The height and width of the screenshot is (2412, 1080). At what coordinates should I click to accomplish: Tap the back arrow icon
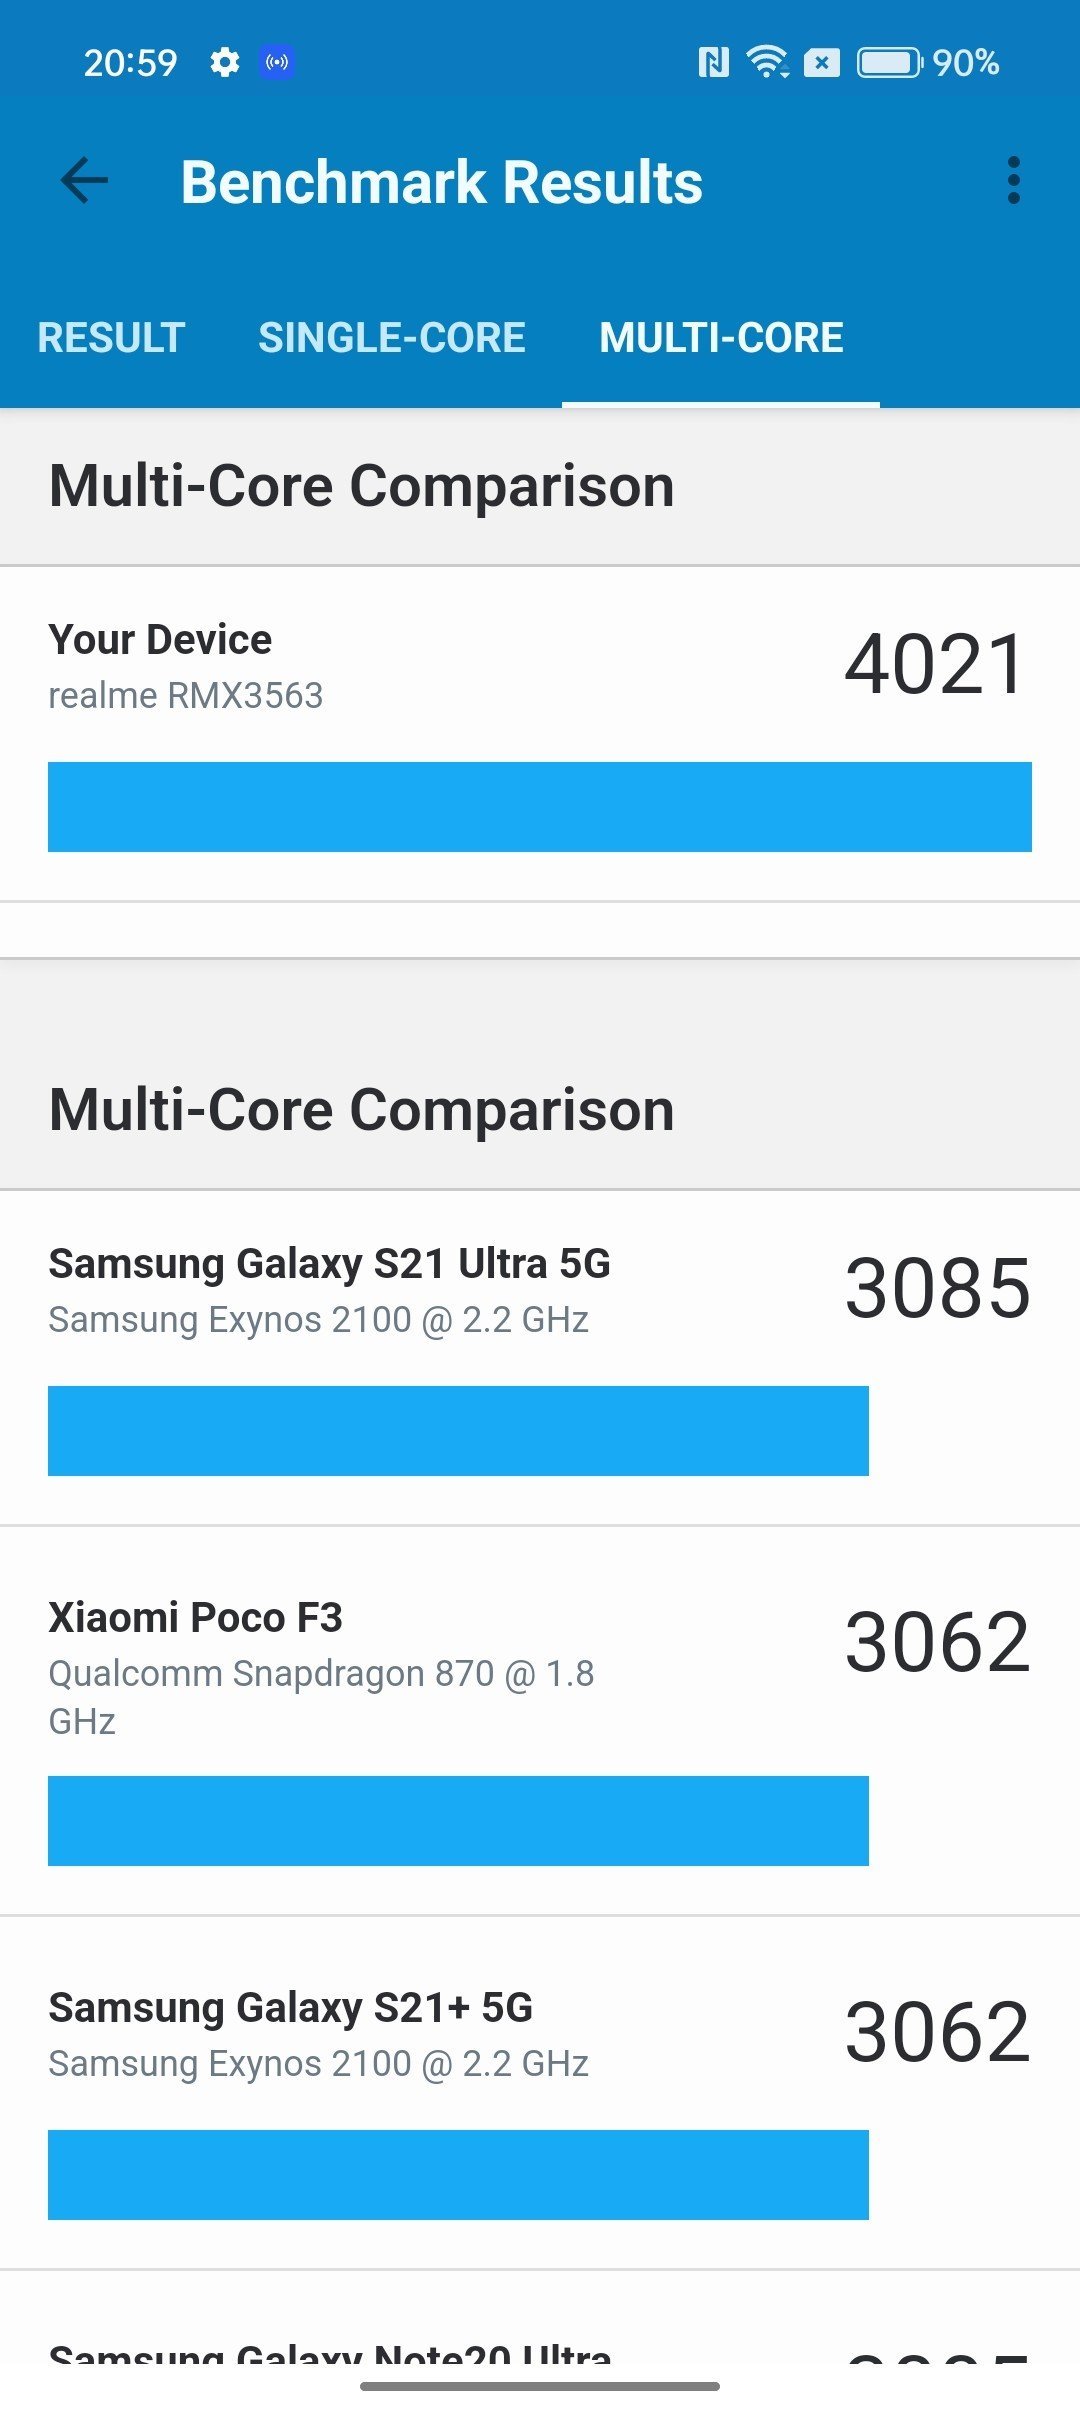84,181
